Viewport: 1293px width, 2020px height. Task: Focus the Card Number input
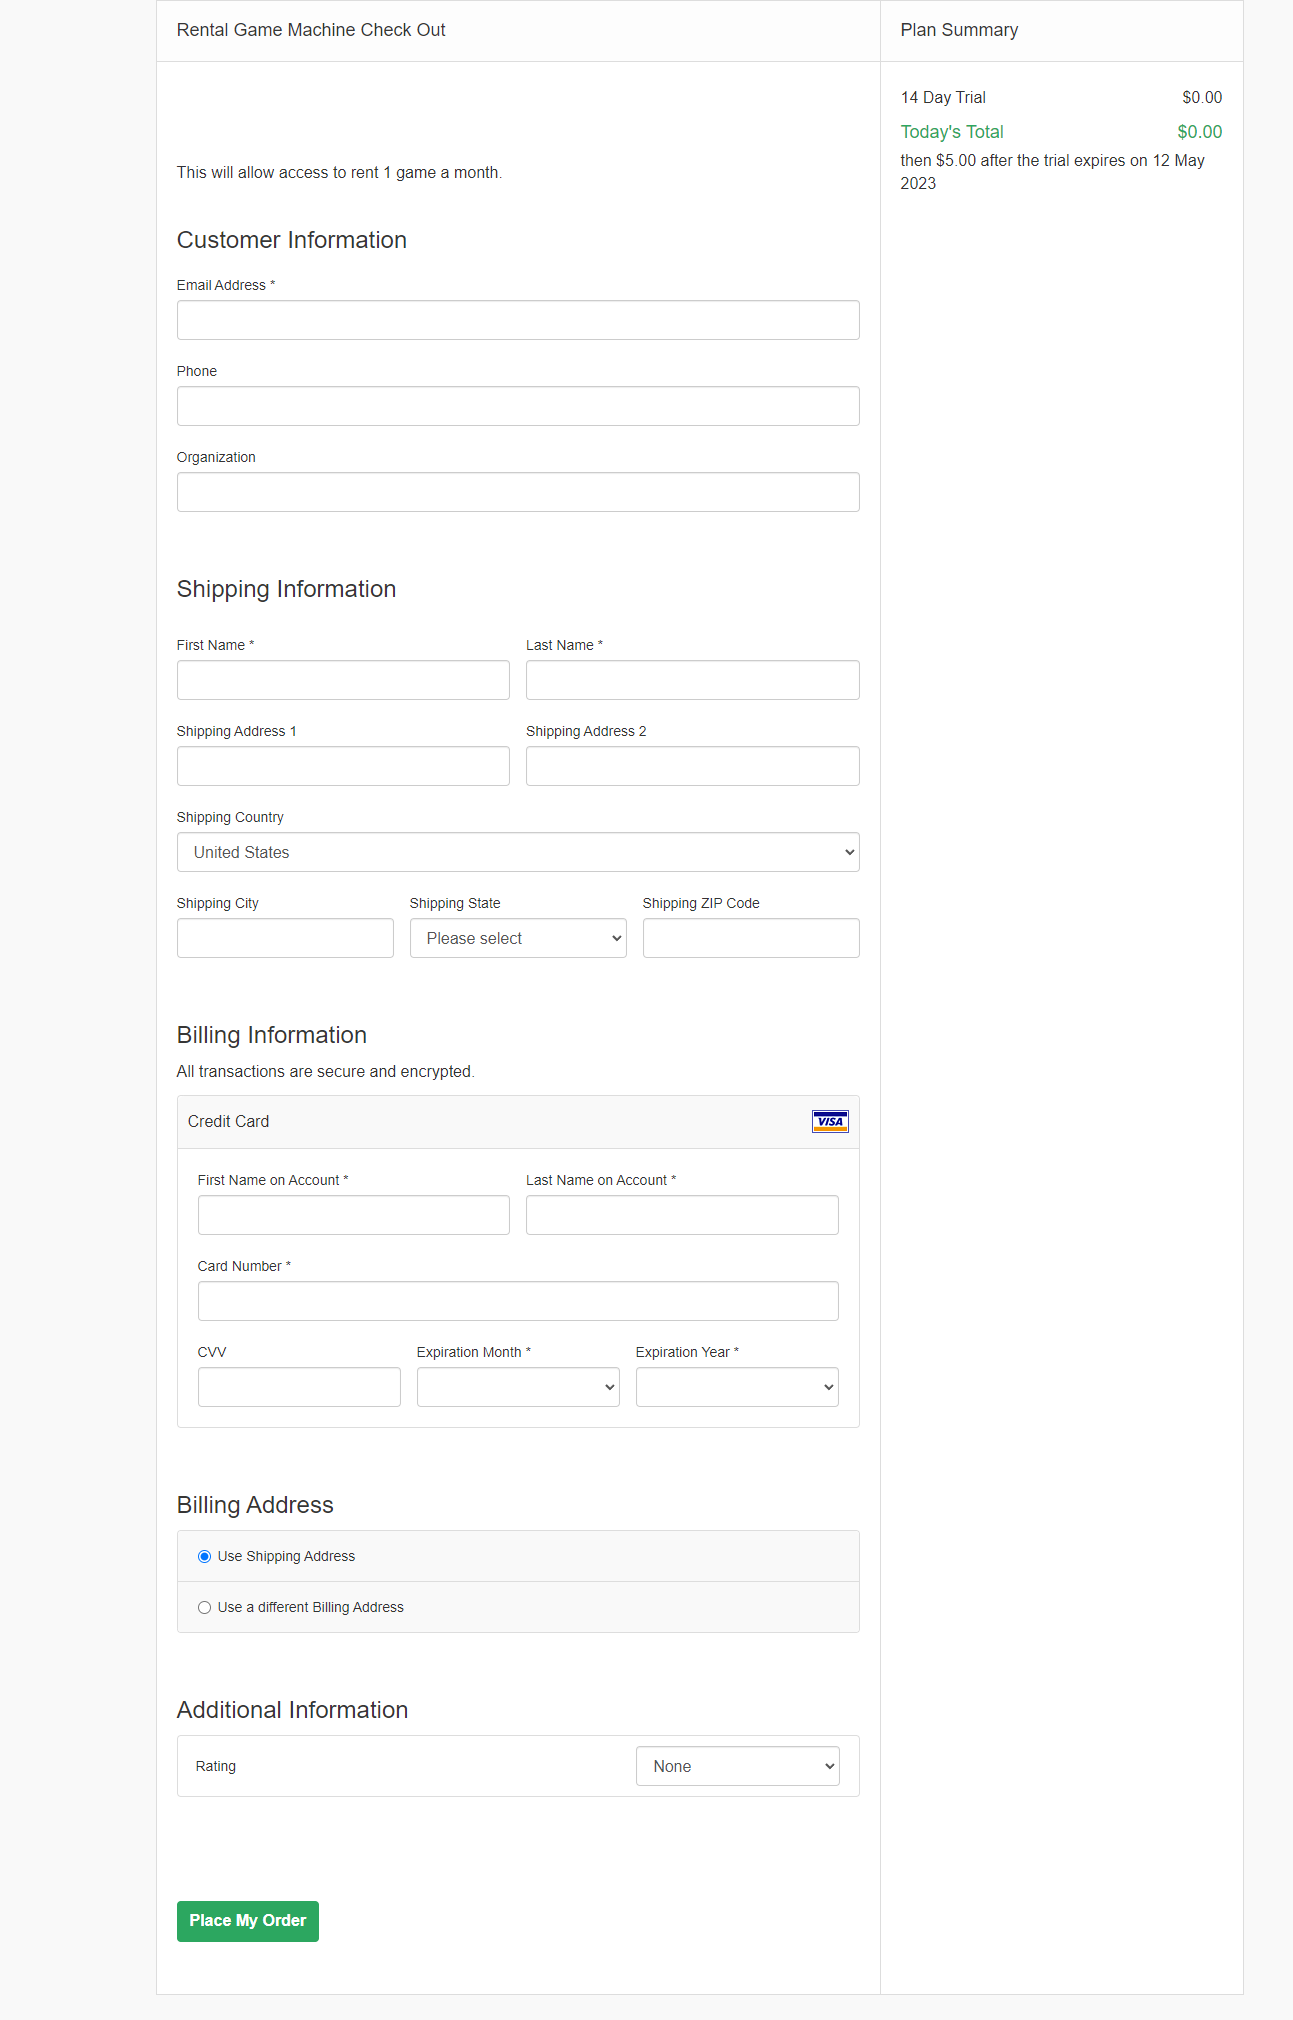tap(517, 1301)
